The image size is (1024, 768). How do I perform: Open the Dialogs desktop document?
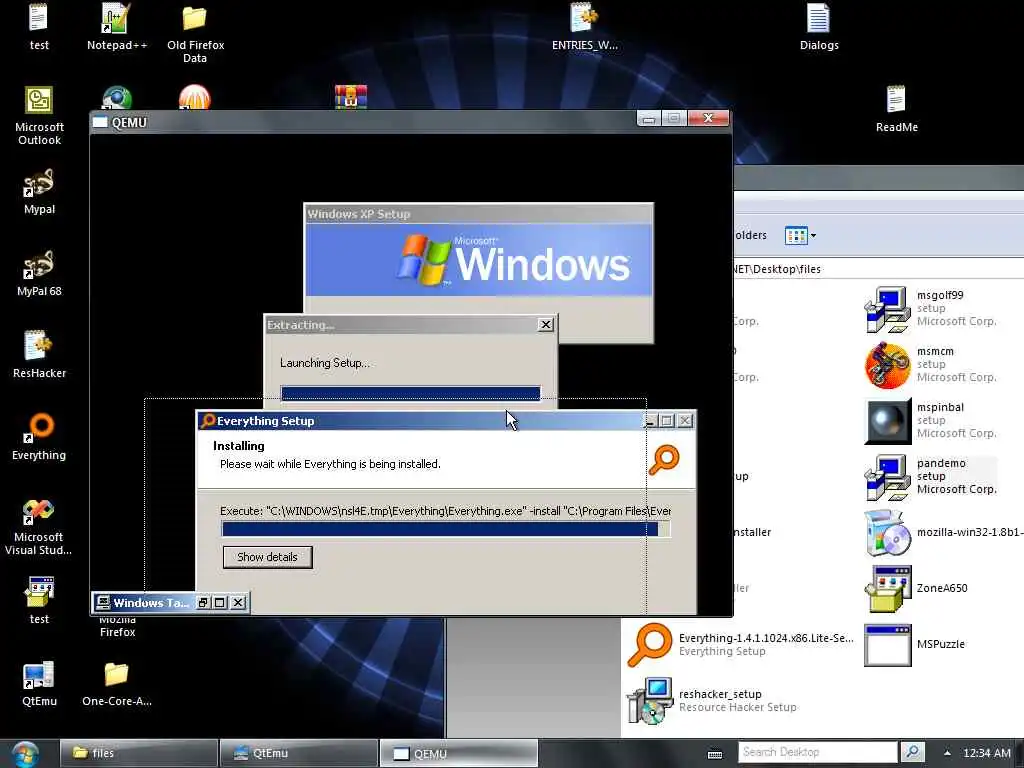pos(818,26)
